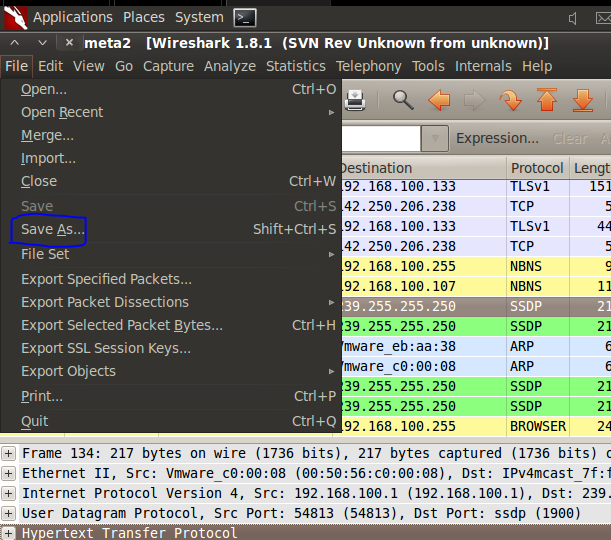Click into the display filter input field
Viewport: 611px width, 540px height.
click(381, 138)
